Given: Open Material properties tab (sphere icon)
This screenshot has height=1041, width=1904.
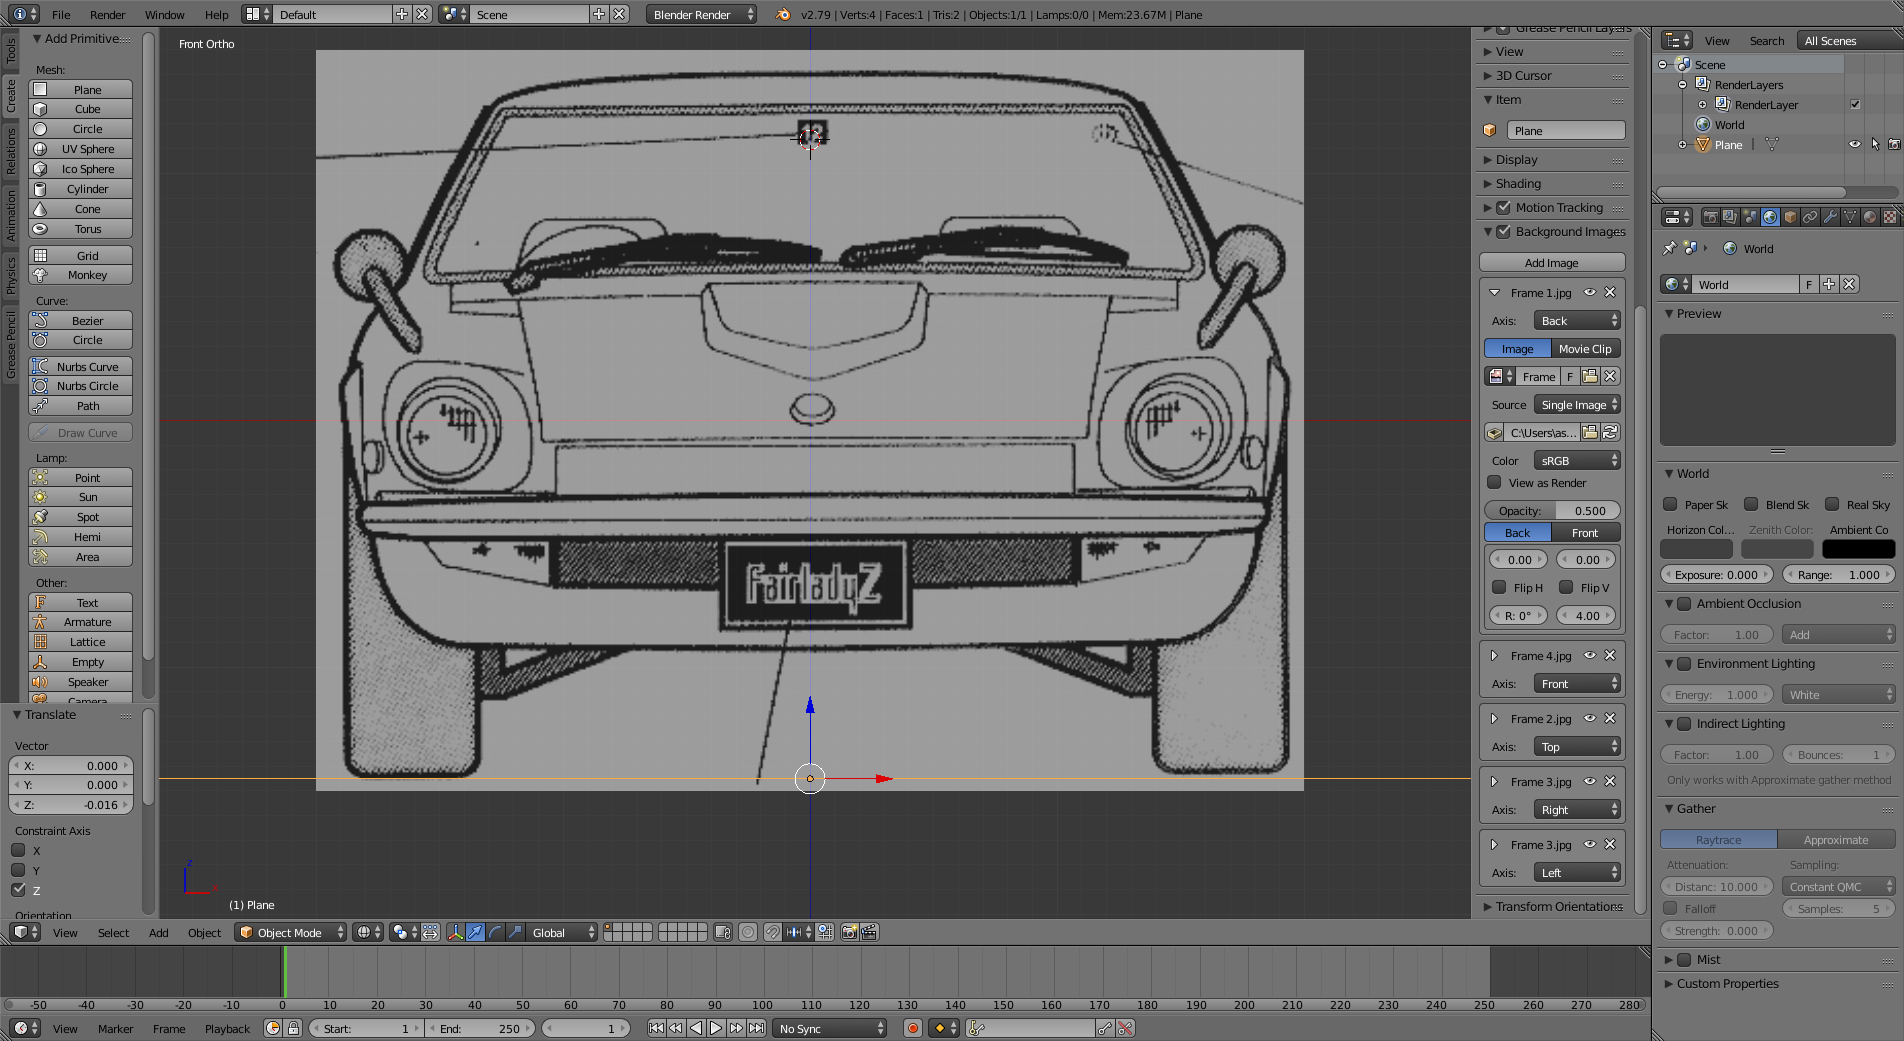Looking at the screenshot, I should pyautogui.click(x=1870, y=217).
